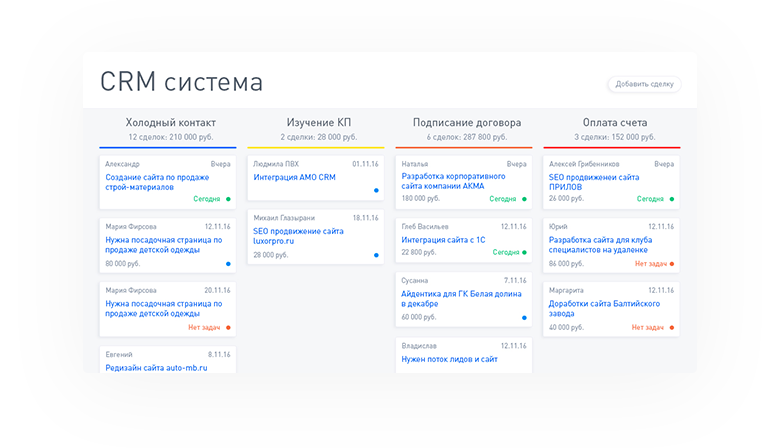Click blue status dot on Сусанна card
Viewport: 780px width, 448px height.
click(524, 318)
